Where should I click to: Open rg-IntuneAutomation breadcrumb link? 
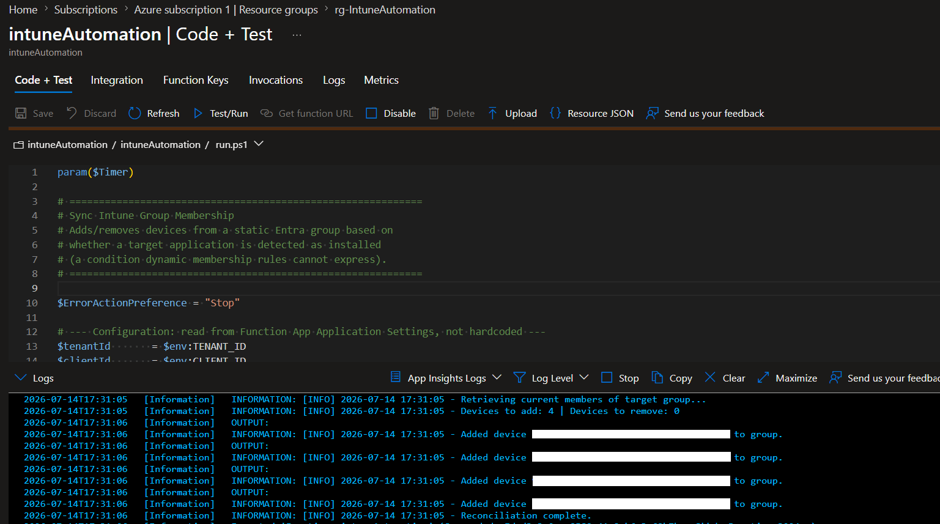click(x=385, y=10)
